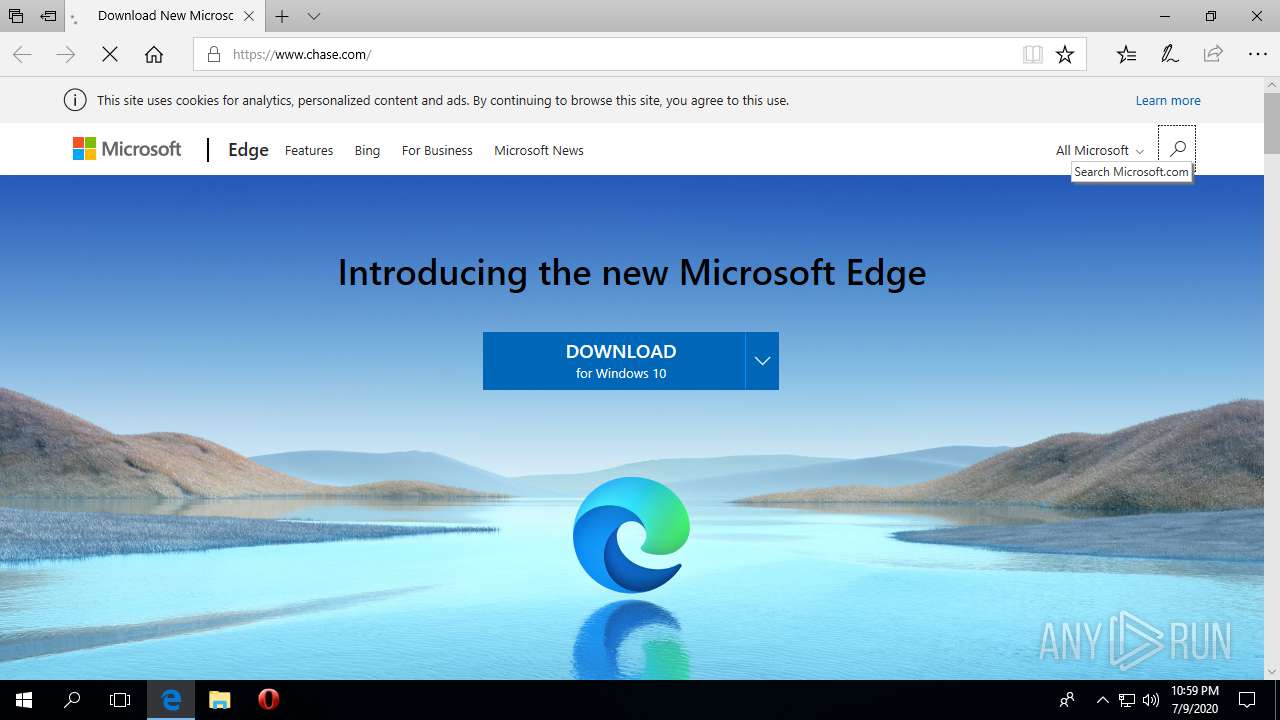Click the Microsoft logo
1280x720 pixels.
click(127, 149)
